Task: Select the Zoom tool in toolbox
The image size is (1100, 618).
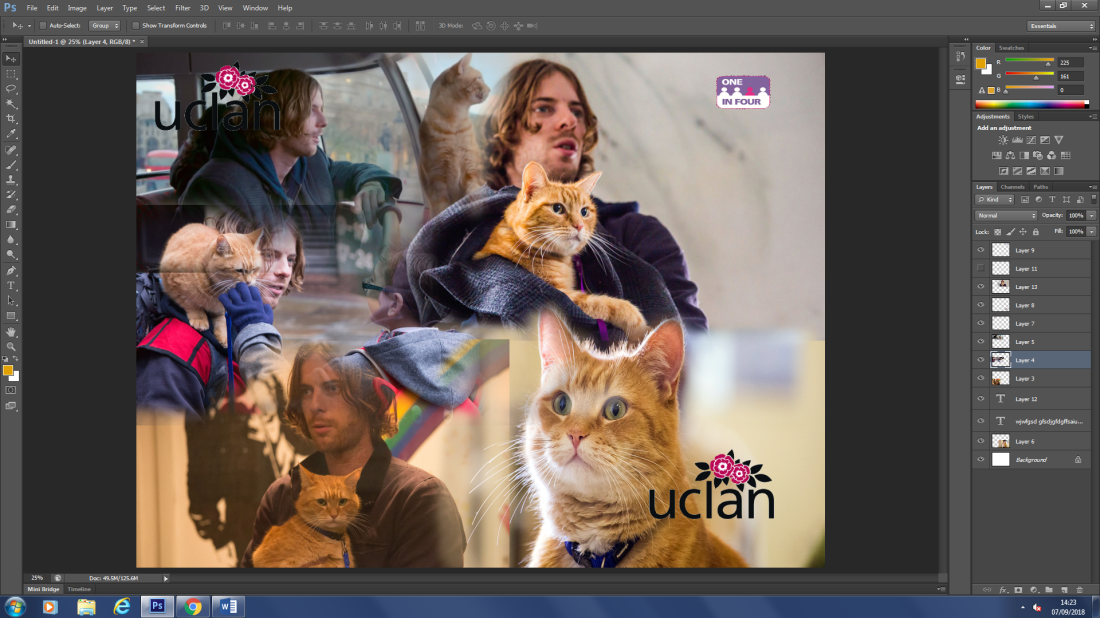Action: 11,346
